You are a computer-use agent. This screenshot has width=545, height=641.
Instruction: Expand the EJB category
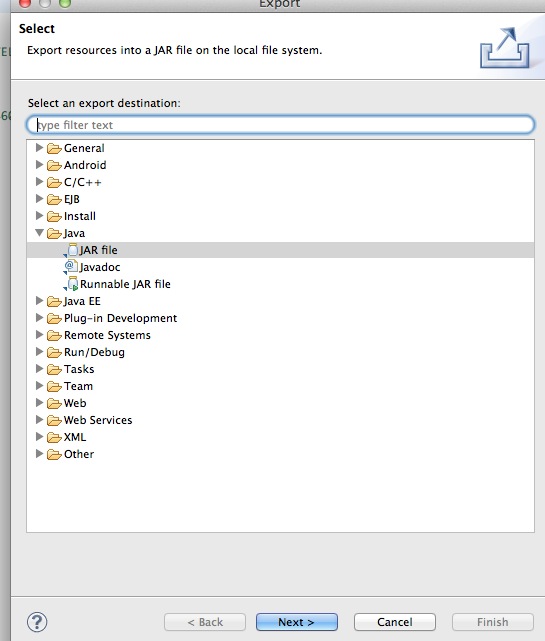(39, 199)
